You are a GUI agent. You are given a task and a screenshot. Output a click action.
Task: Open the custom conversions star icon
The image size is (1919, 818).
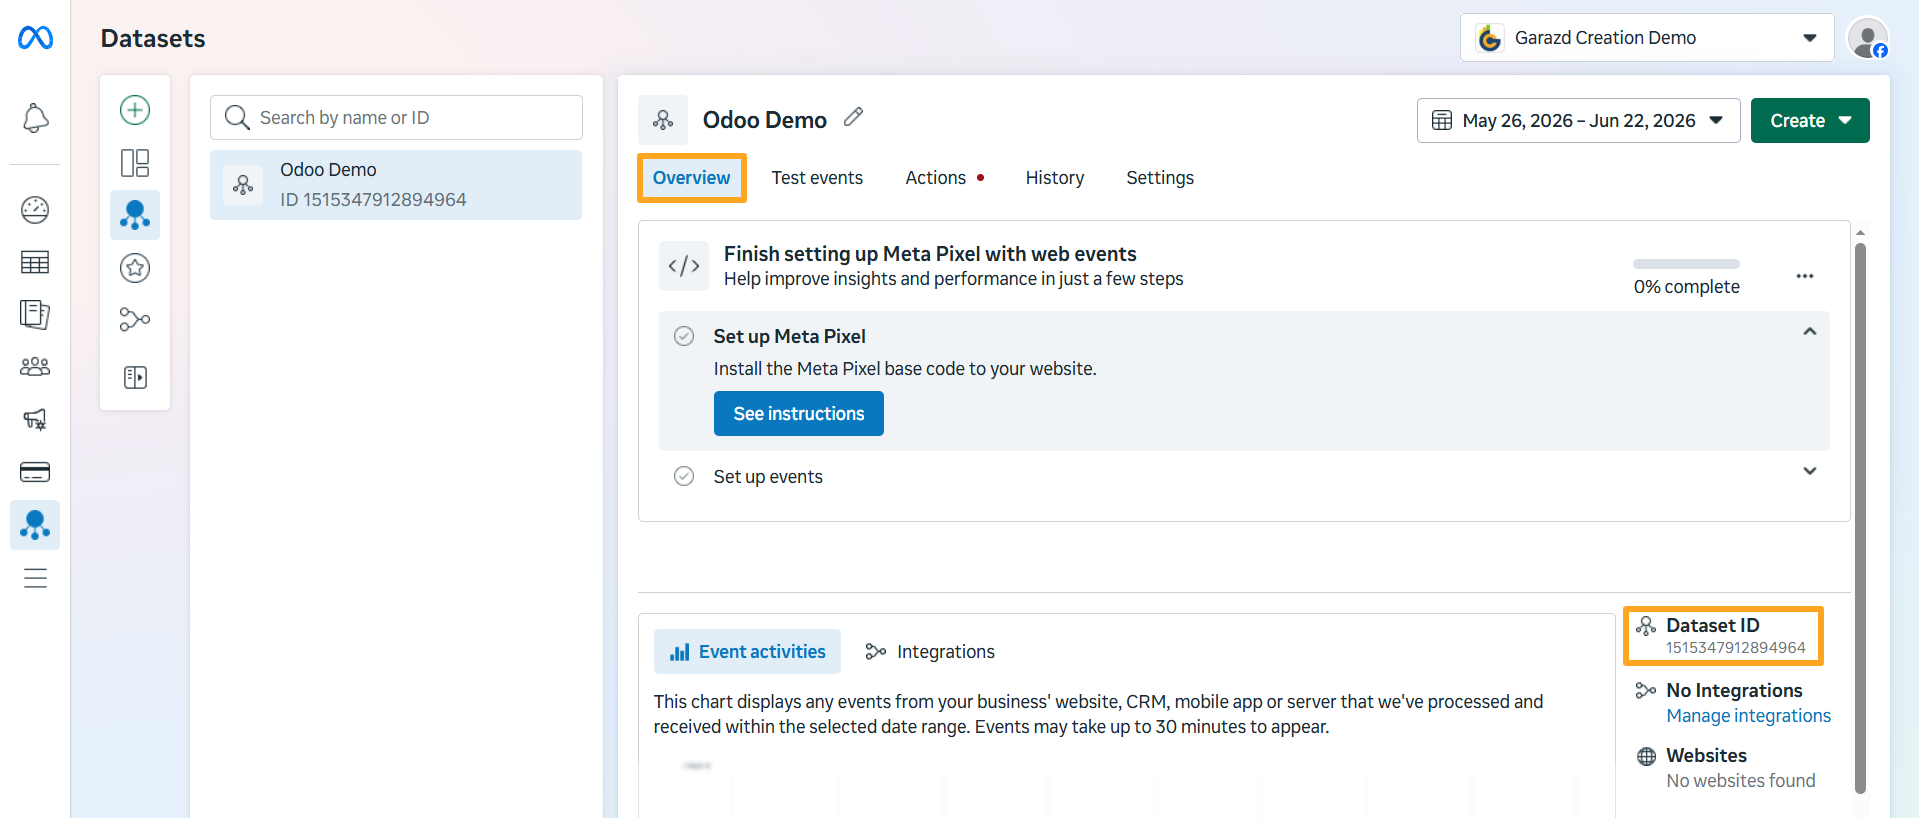click(x=135, y=268)
